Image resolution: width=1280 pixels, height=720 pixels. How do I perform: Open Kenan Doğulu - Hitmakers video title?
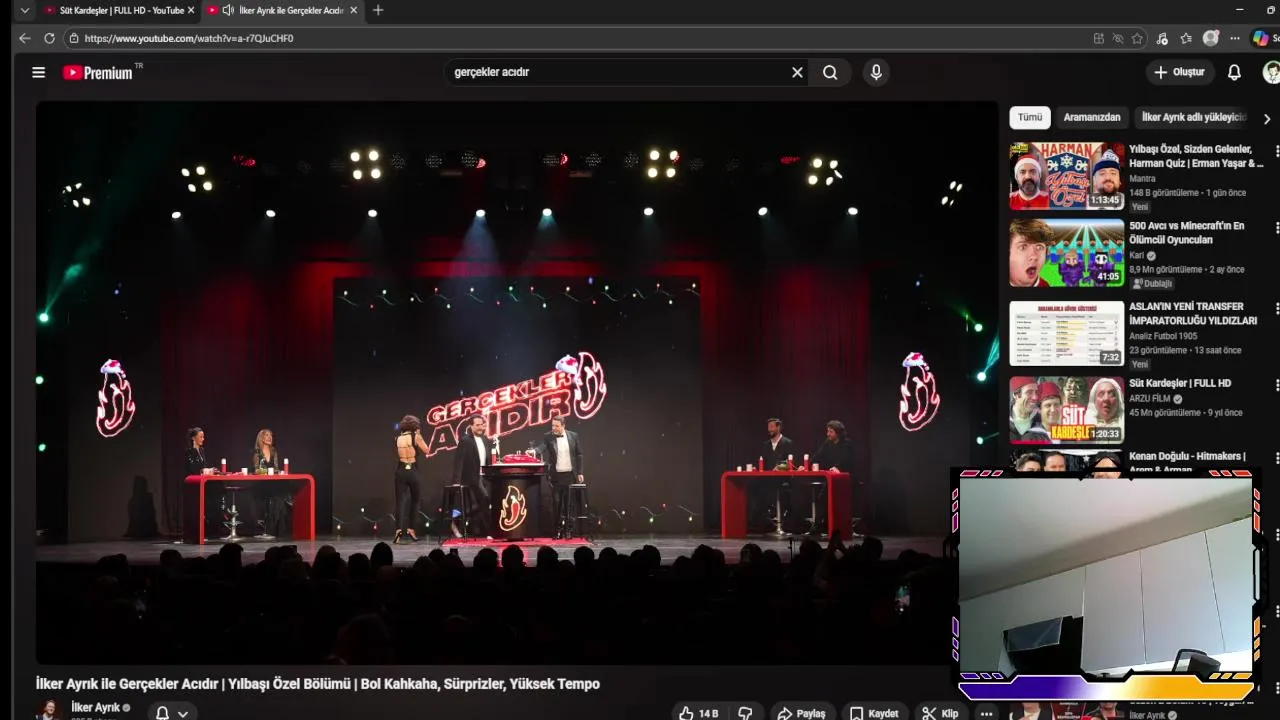(1187, 461)
